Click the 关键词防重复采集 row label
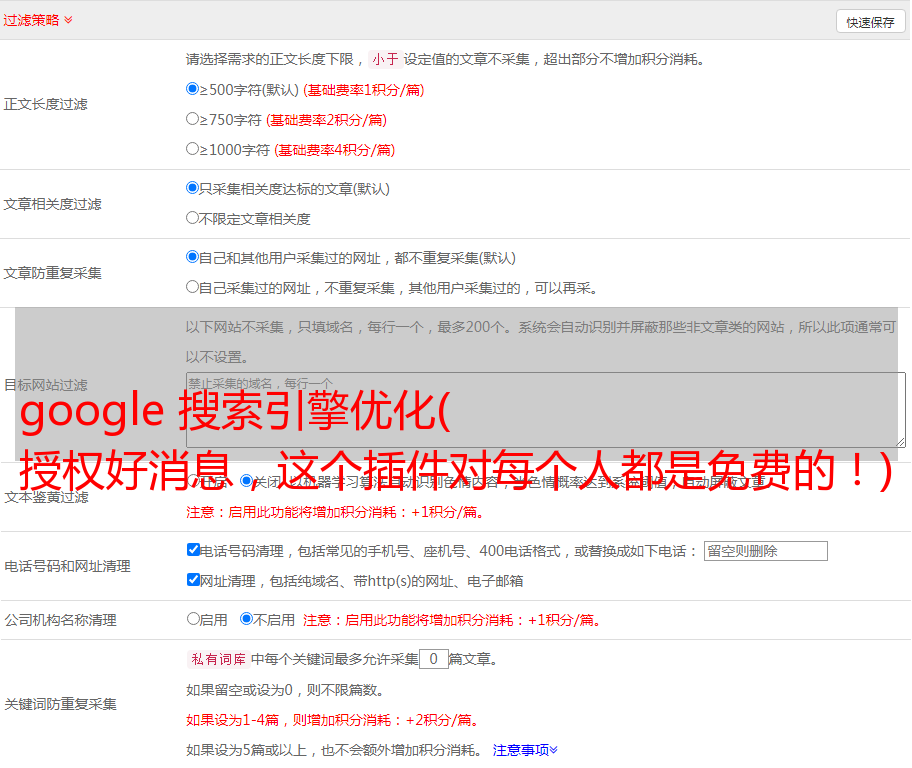 [60, 704]
